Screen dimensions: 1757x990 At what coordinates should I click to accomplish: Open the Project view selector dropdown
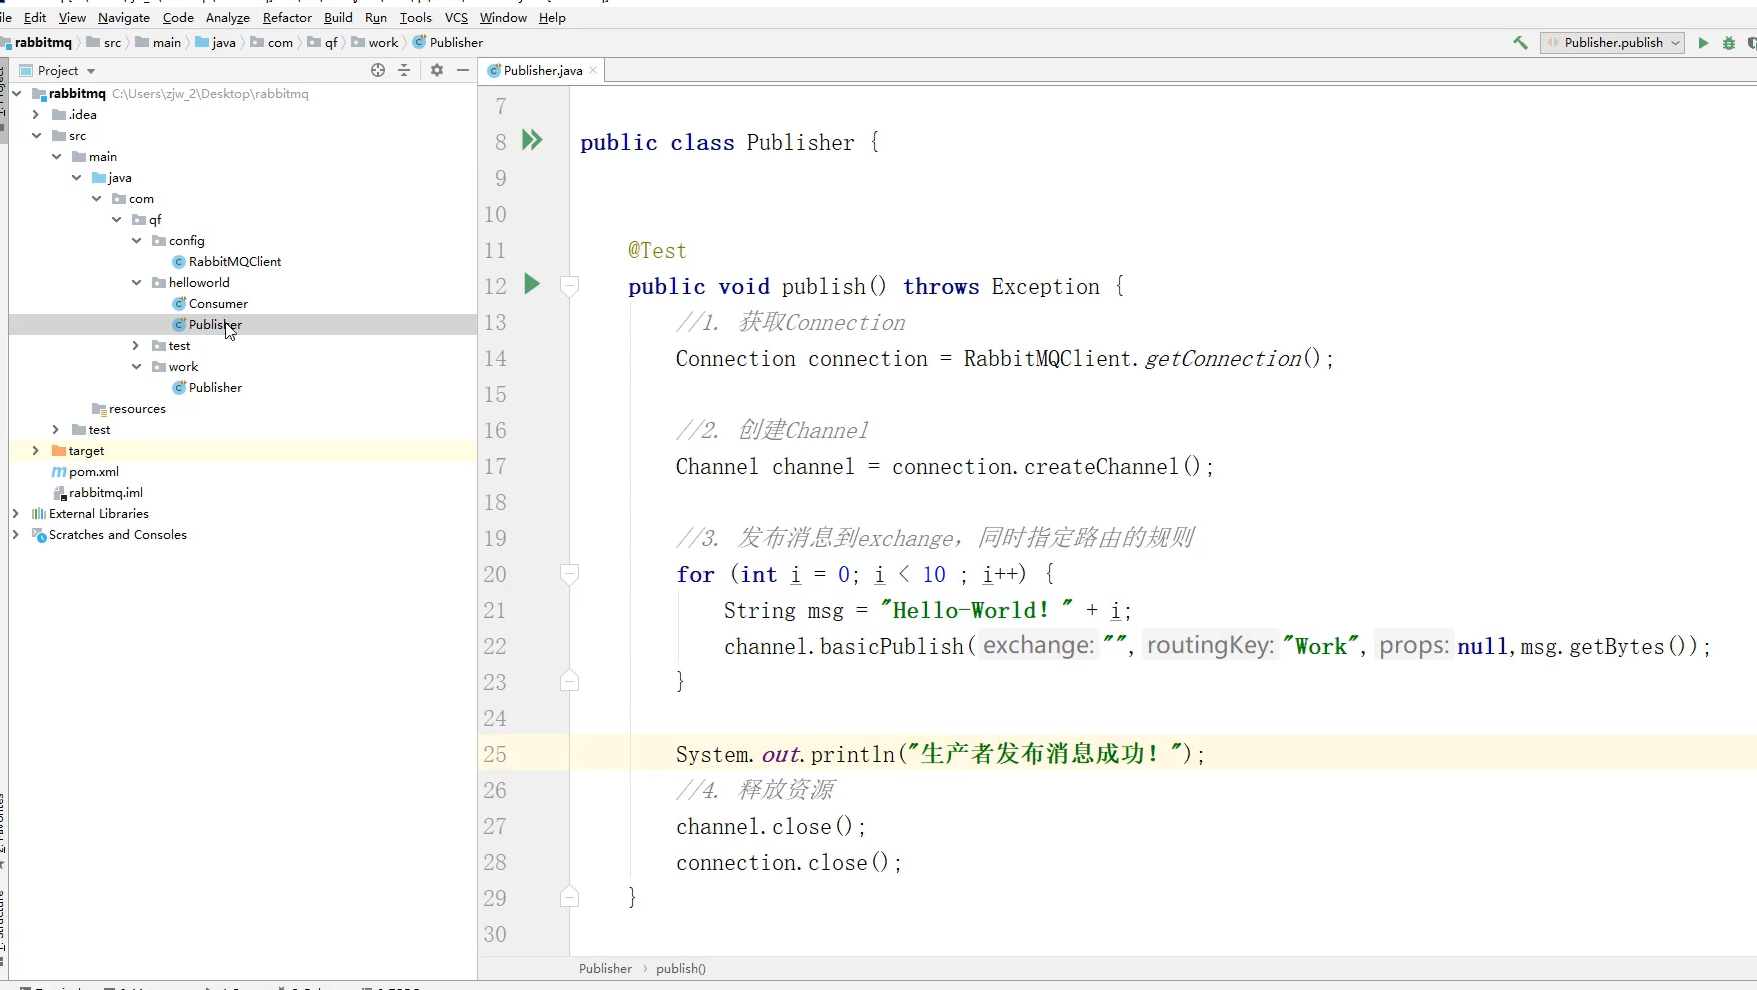[66, 71]
